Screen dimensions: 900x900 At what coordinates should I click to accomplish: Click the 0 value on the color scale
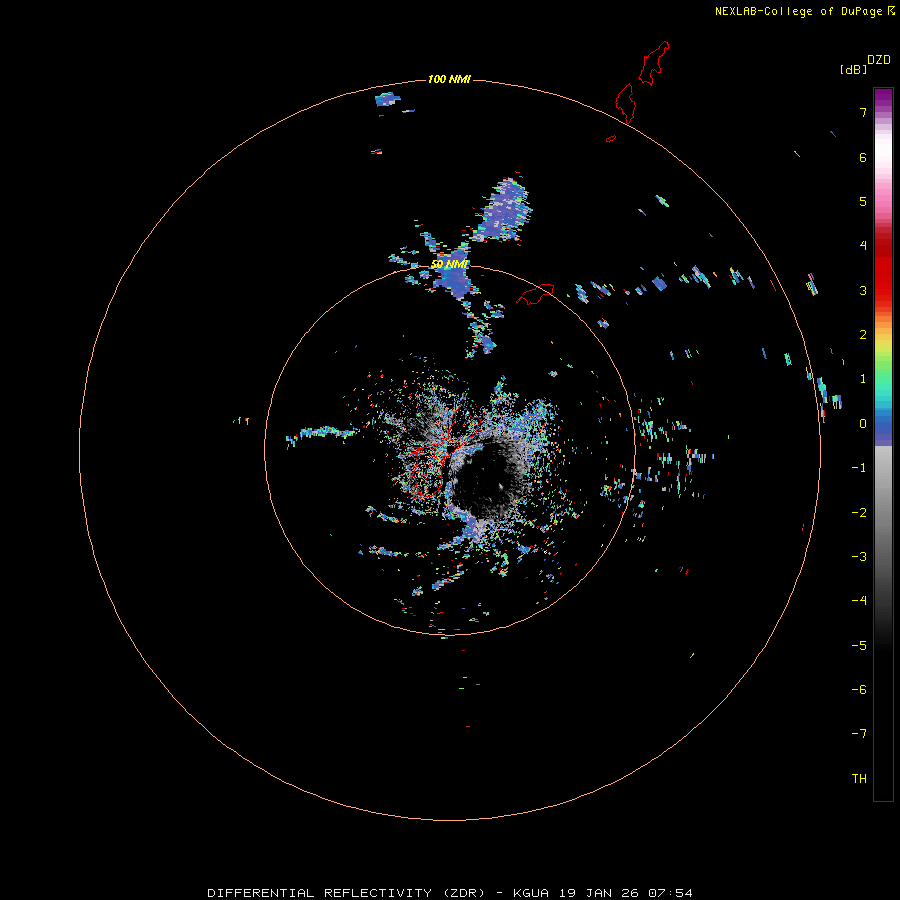pyautogui.click(x=863, y=424)
